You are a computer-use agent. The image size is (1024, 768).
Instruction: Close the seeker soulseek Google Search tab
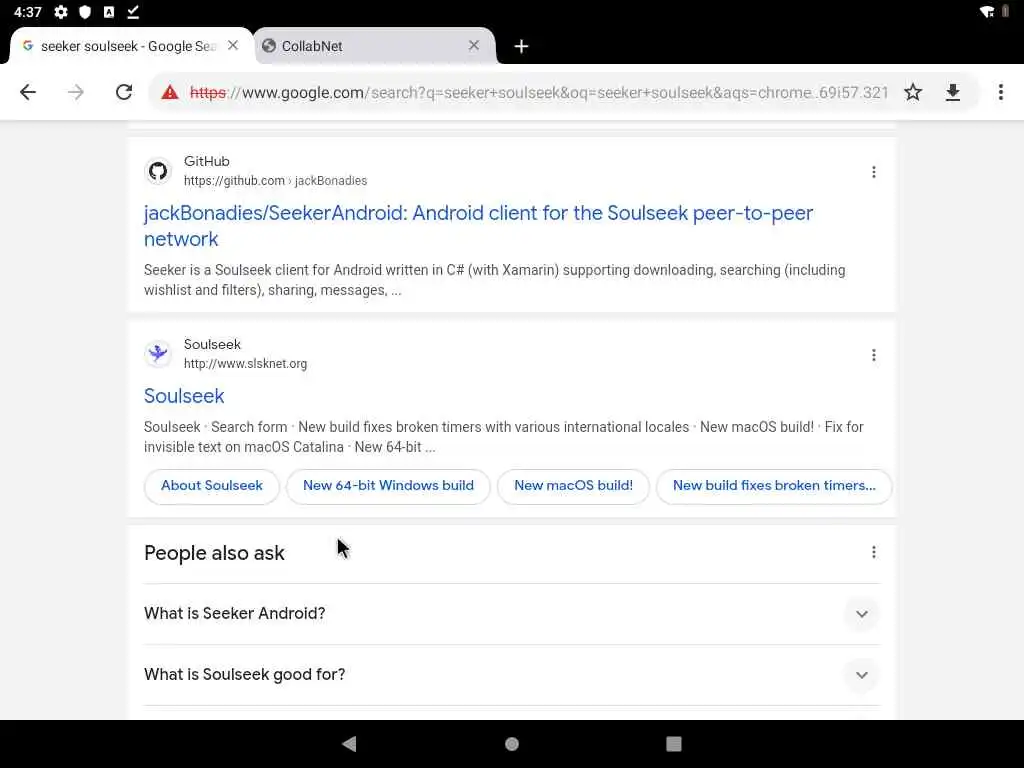pos(233,46)
